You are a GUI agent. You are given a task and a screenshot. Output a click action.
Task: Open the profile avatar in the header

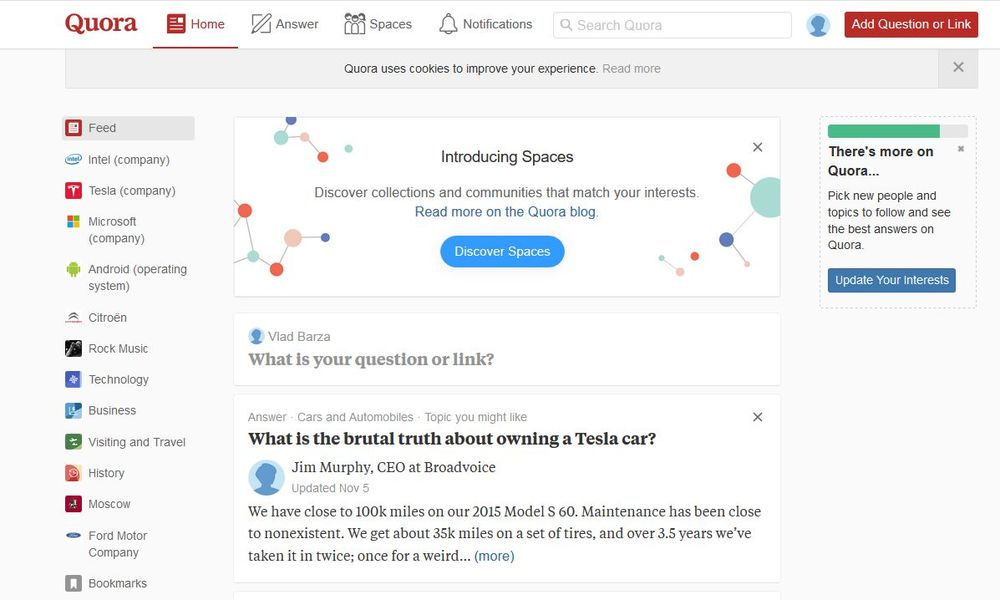point(818,25)
